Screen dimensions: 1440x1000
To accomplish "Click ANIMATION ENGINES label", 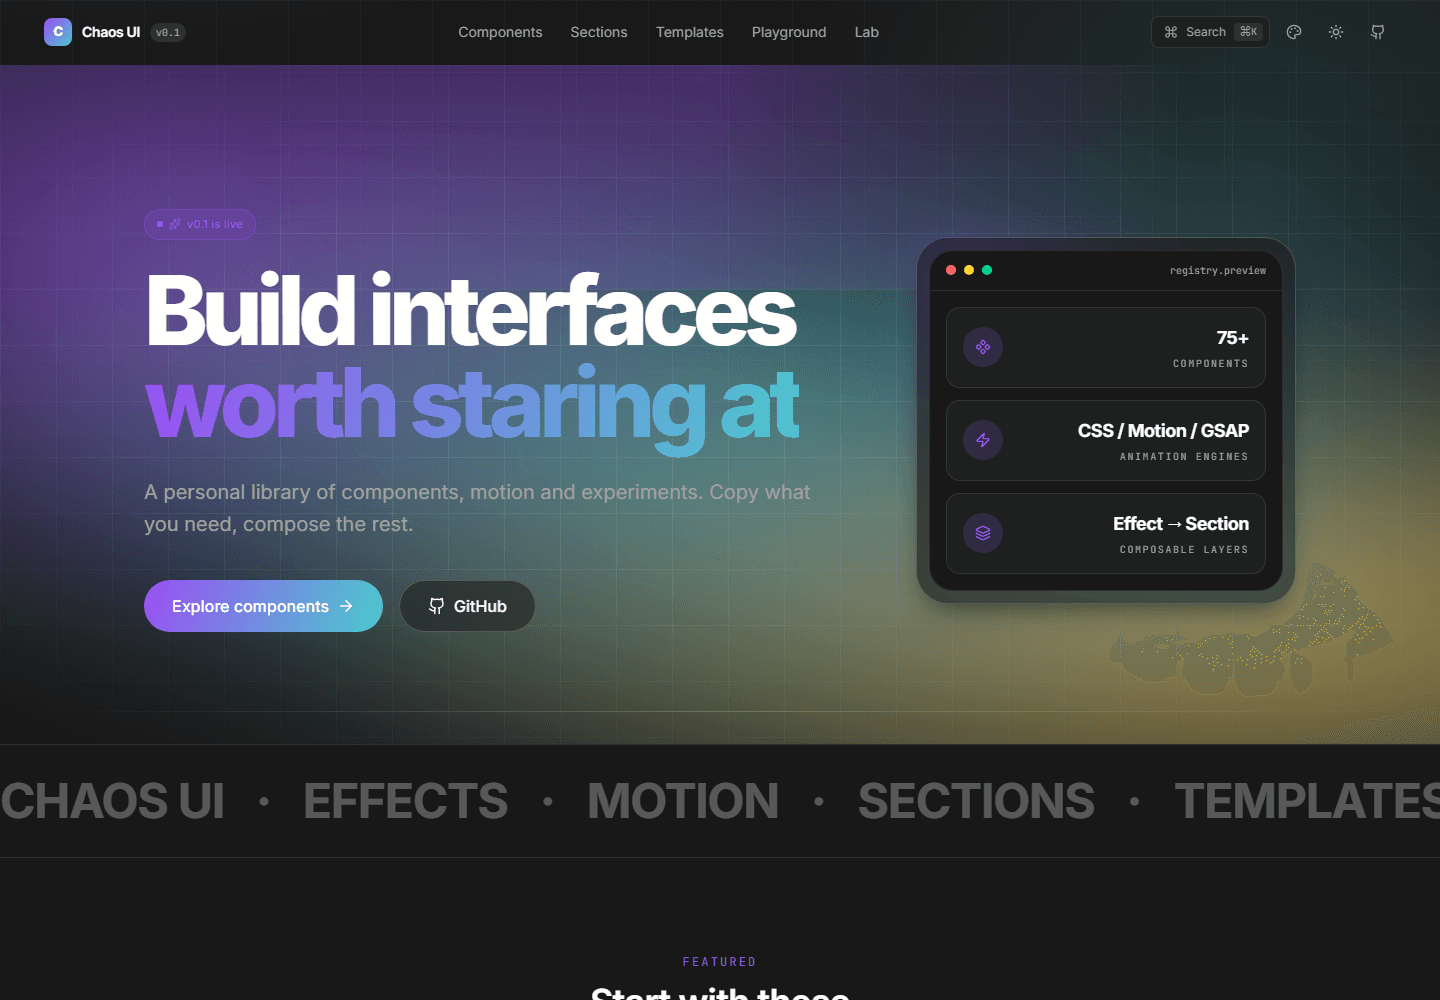I will pos(1184,457).
